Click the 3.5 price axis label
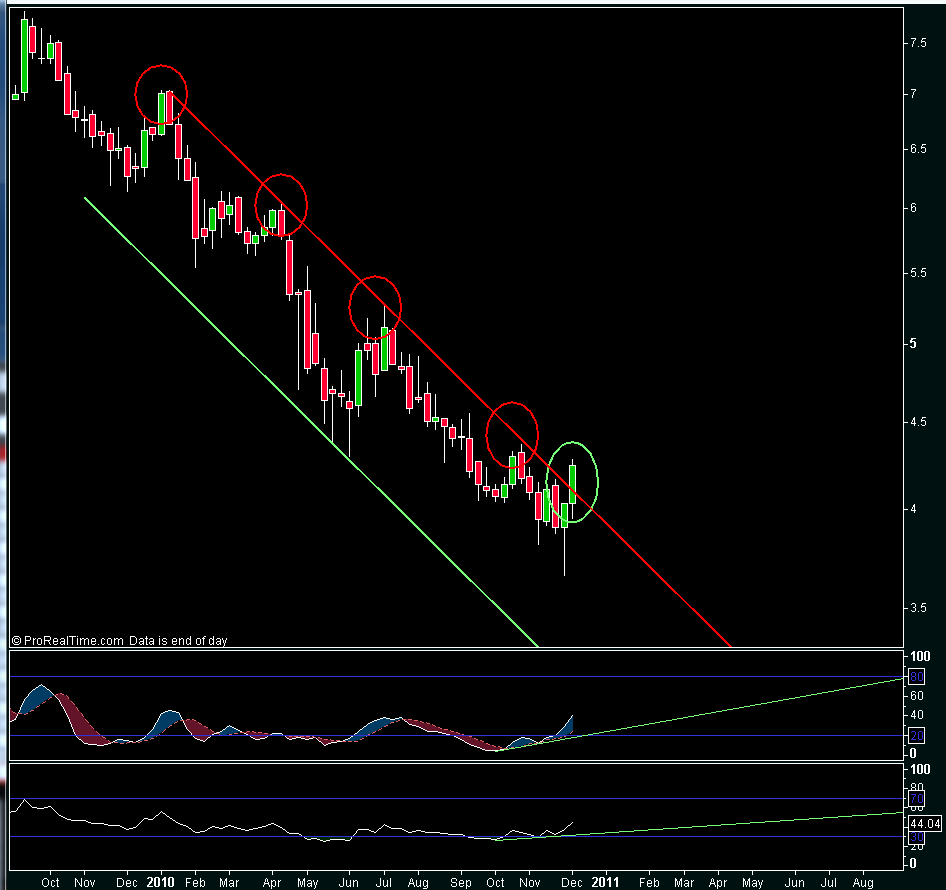The width and height of the screenshot is (946, 890). [918, 608]
